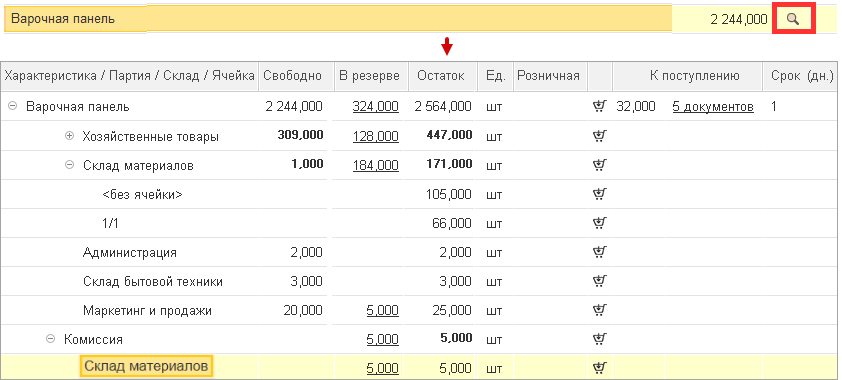Open reserve link 184,000 for Склад материалов
Viewport: 842px width, 380px height.
point(375,165)
